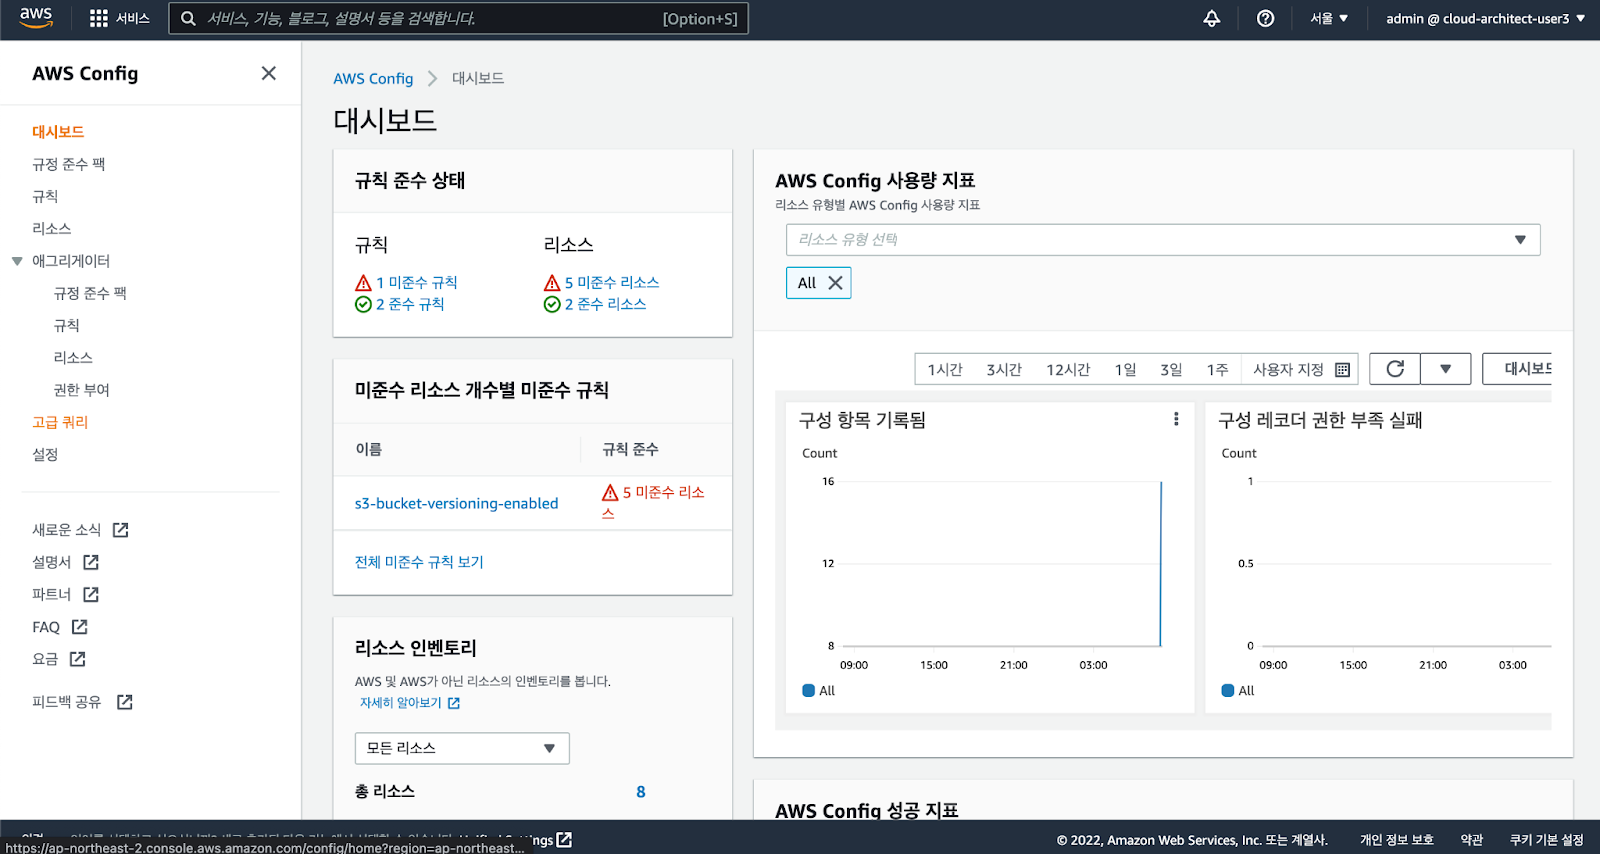Open the refresh interval dropdown arrow
This screenshot has height=854, width=1600.
(1445, 369)
